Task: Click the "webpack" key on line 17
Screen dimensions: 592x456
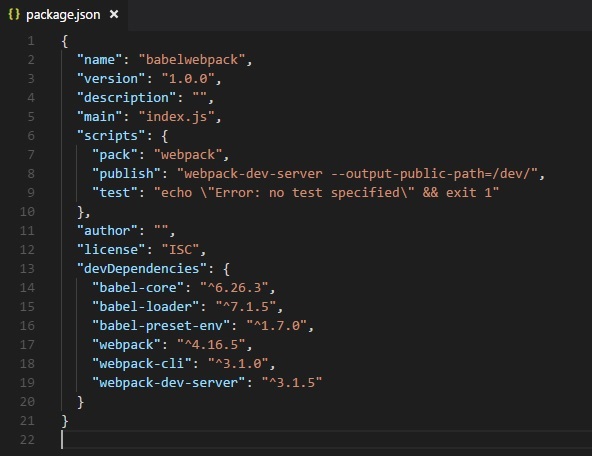Action: pos(126,344)
